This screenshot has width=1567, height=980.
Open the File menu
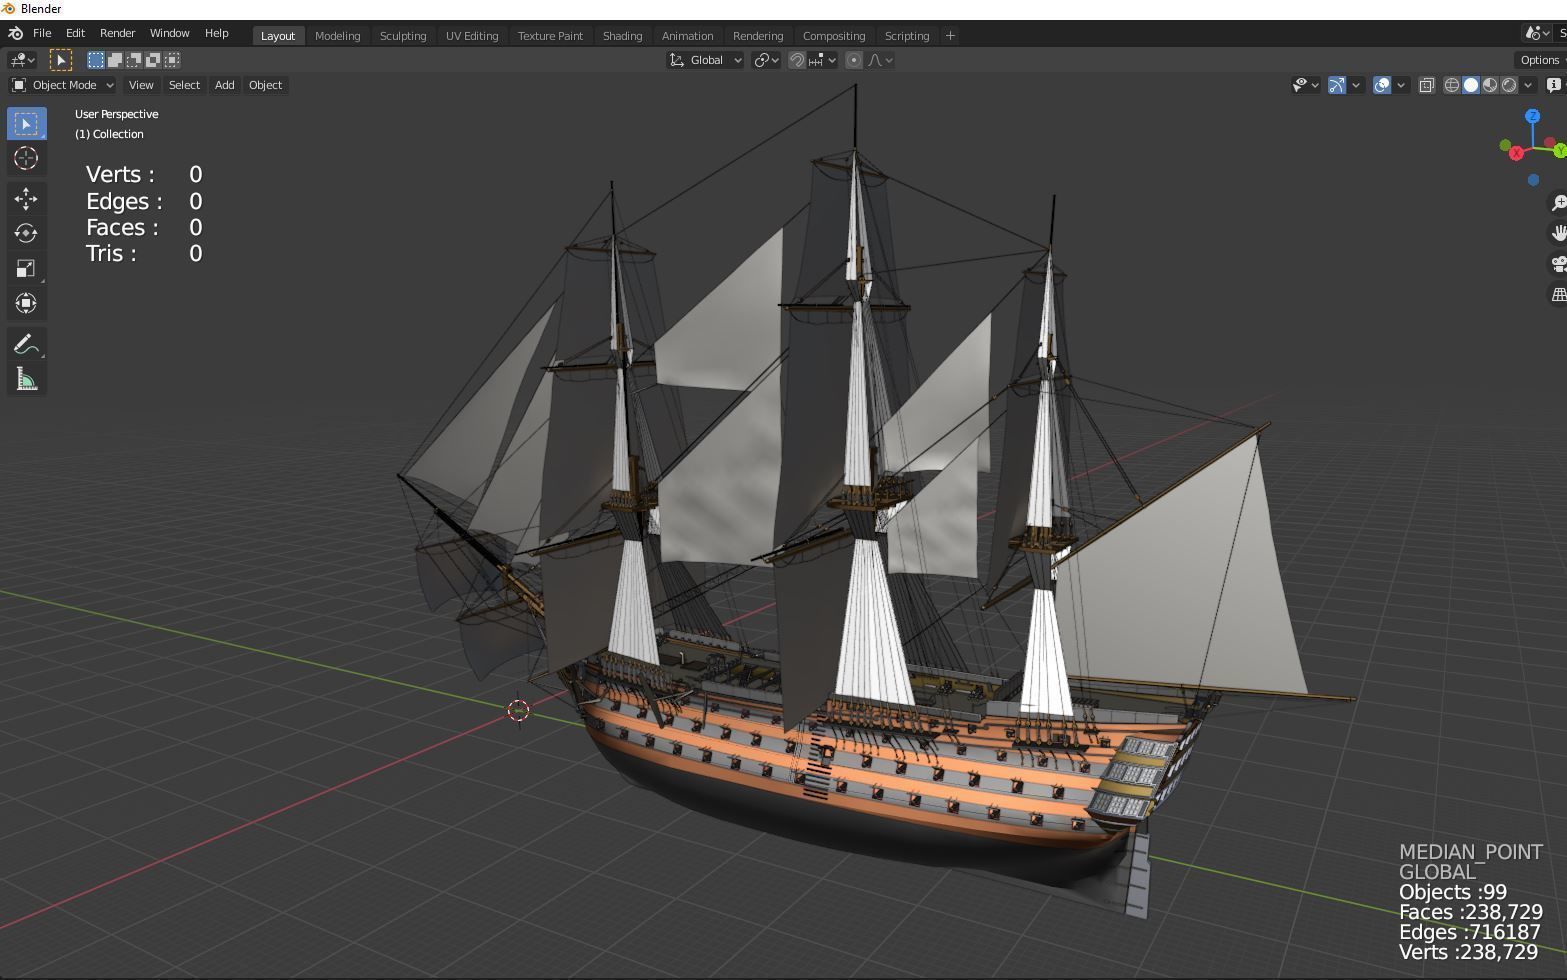pos(42,33)
